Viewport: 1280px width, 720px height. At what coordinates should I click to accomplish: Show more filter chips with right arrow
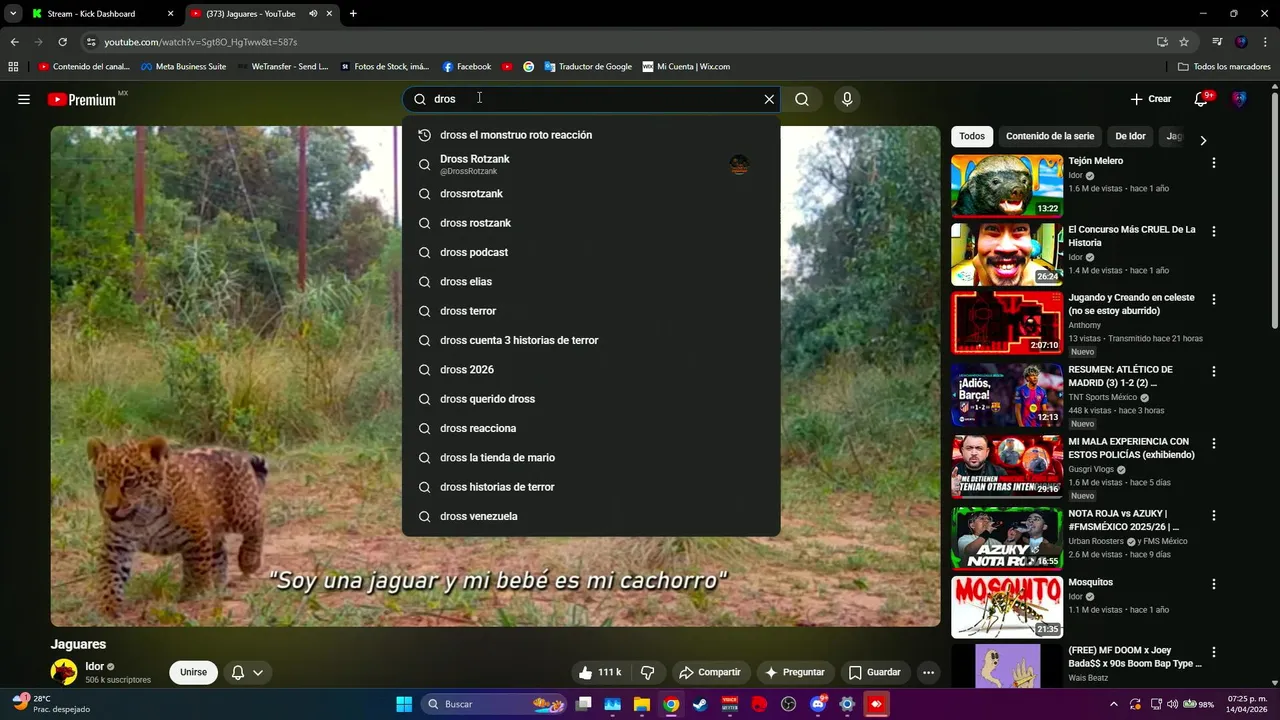(1203, 141)
